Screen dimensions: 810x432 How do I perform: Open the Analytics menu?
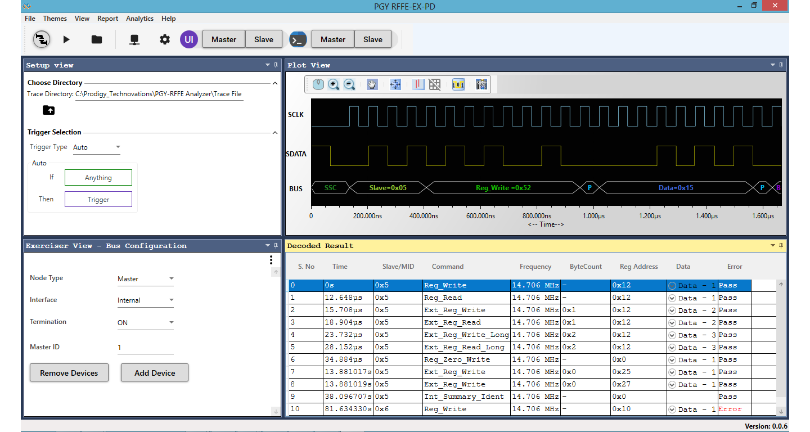139,19
